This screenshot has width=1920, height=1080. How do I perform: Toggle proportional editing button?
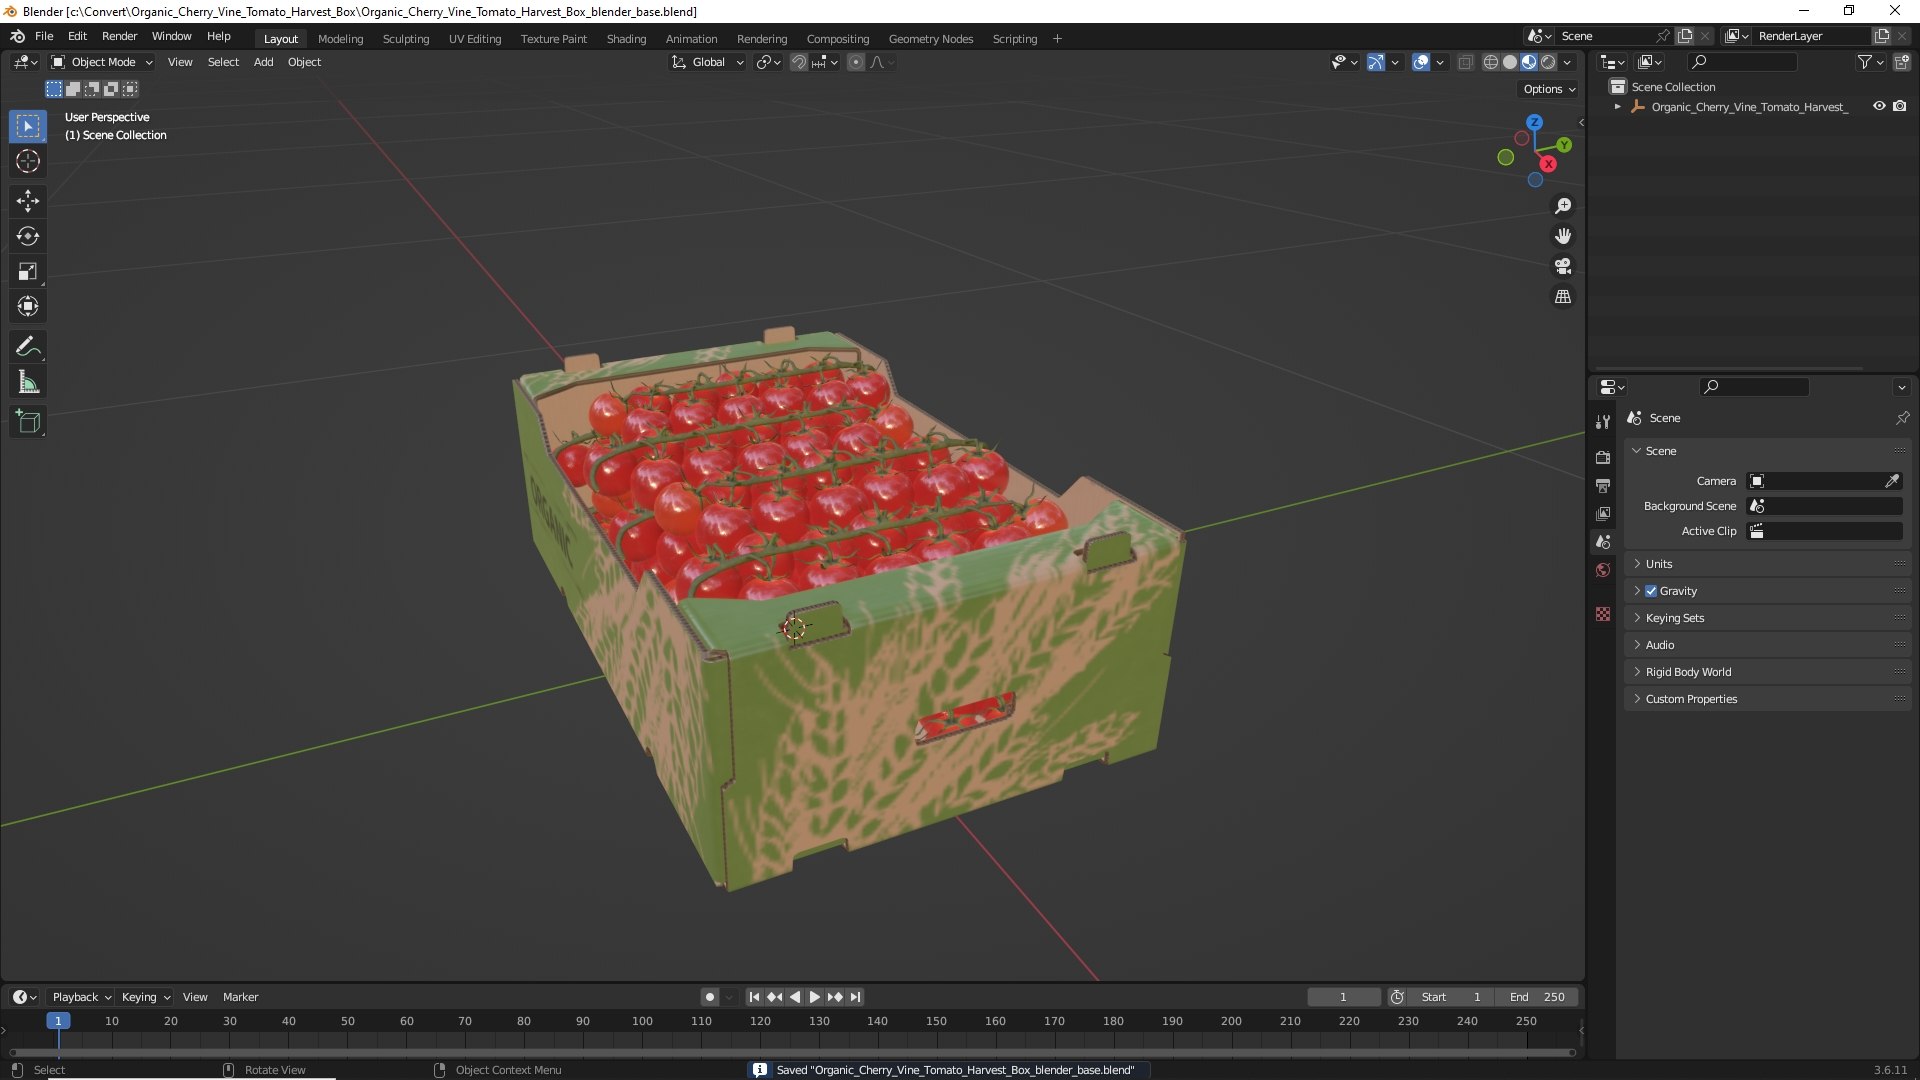856,62
